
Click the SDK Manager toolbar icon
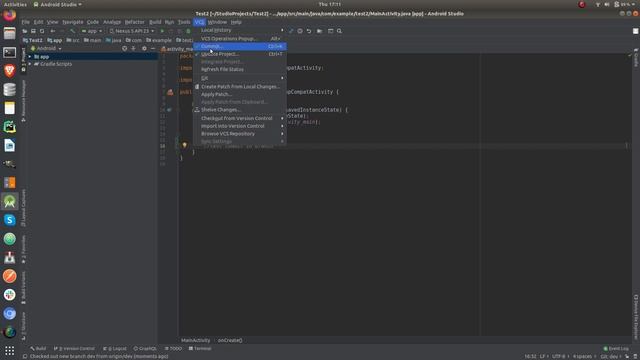(x=331, y=31)
